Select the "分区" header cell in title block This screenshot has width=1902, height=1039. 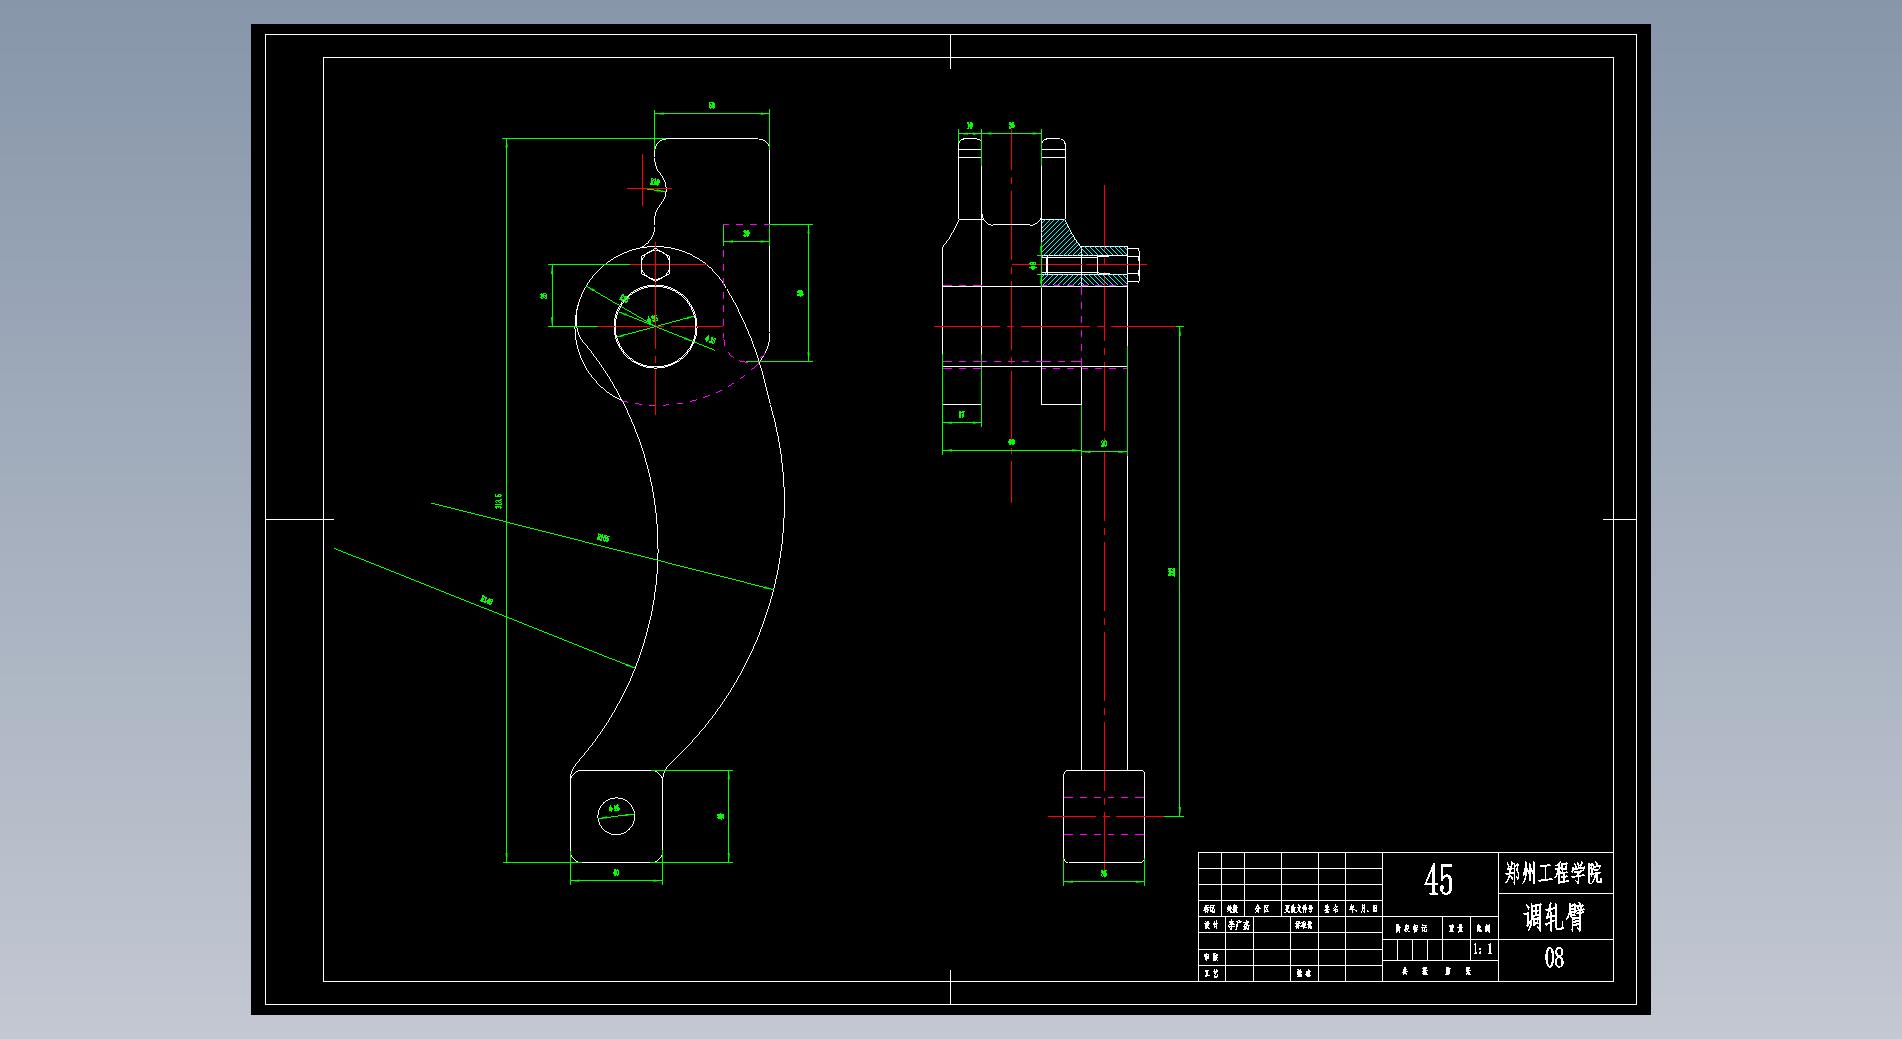click(1261, 909)
